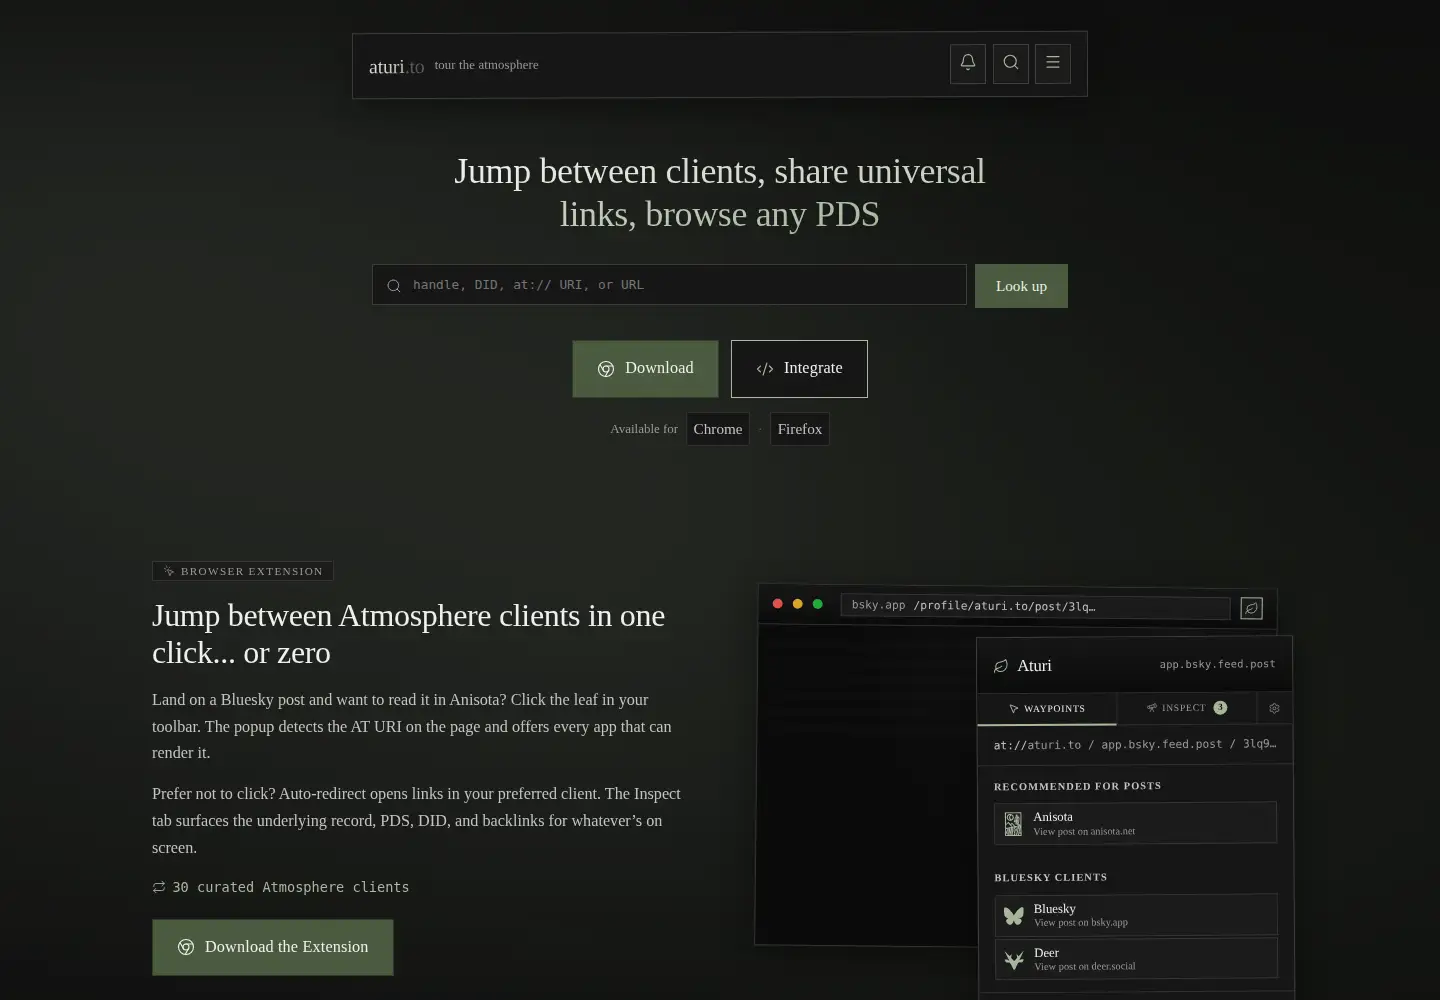Screen dimensions: 1440x1000
Task: Click the green Download button
Action: 645,369
